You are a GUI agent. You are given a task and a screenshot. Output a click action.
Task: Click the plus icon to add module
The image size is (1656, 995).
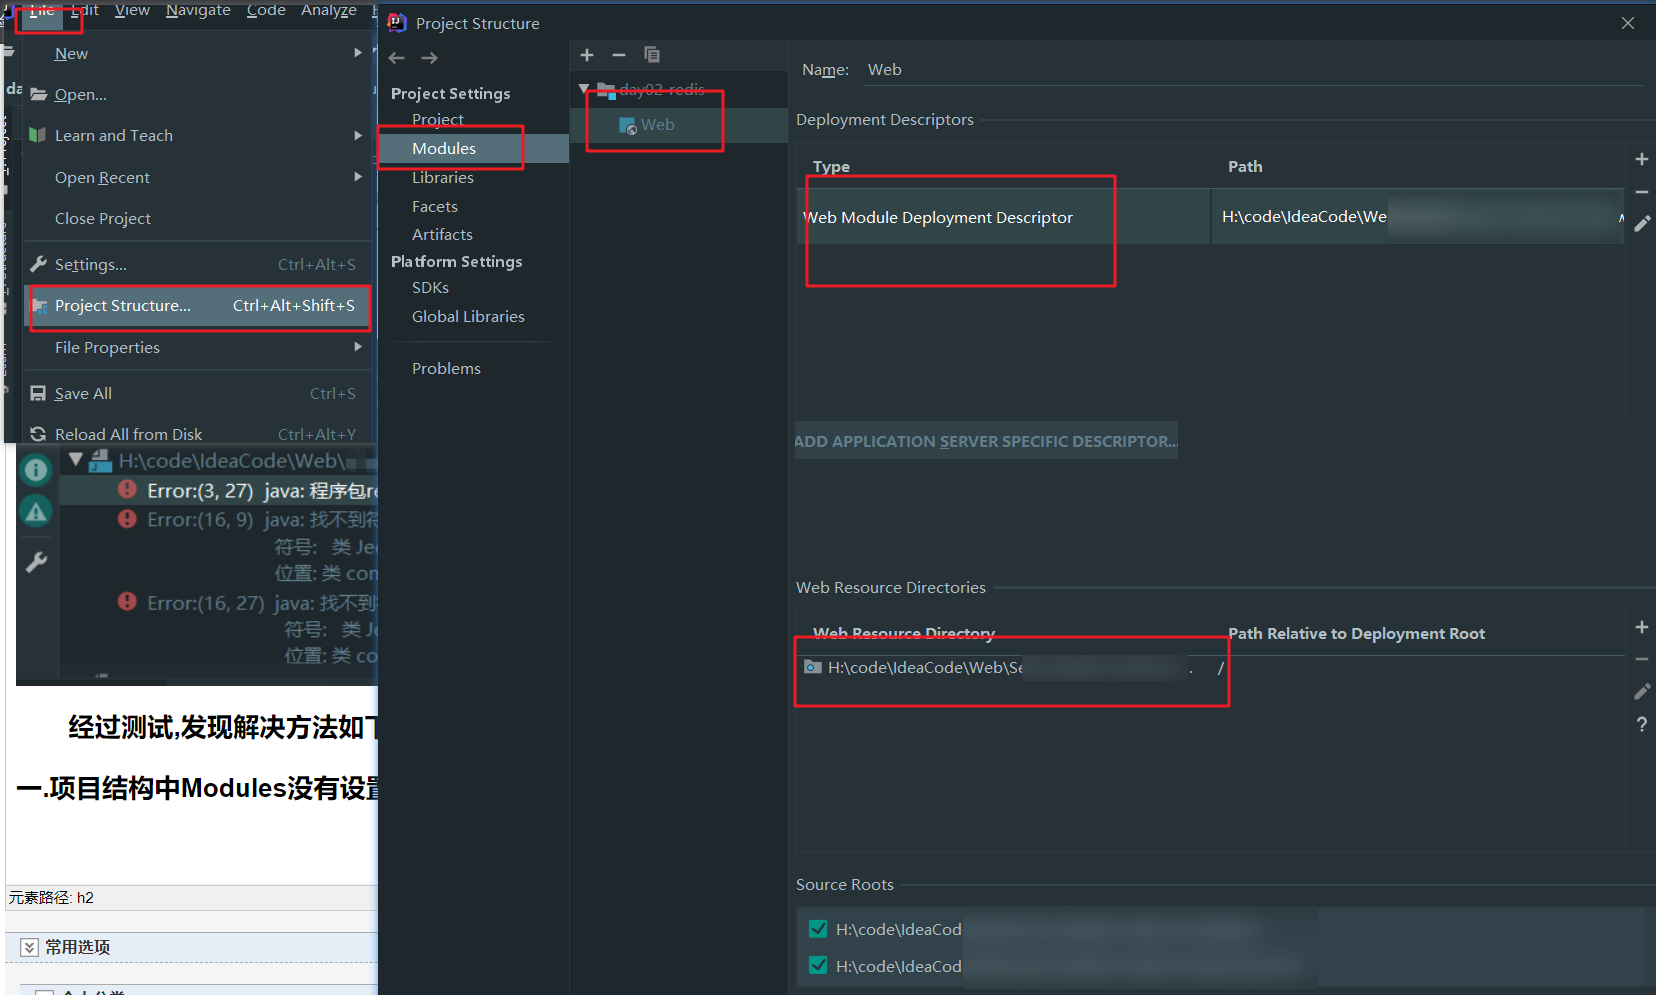click(587, 55)
